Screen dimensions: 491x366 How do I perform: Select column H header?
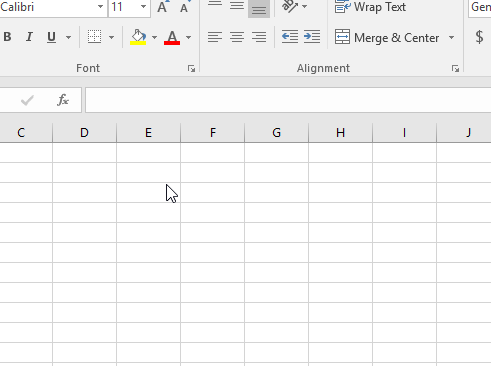pos(340,133)
